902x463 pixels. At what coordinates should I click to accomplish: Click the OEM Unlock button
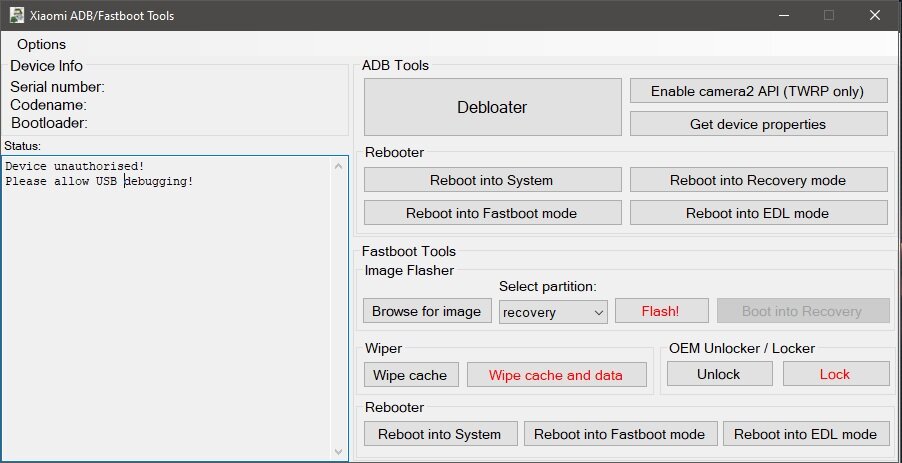click(719, 374)
